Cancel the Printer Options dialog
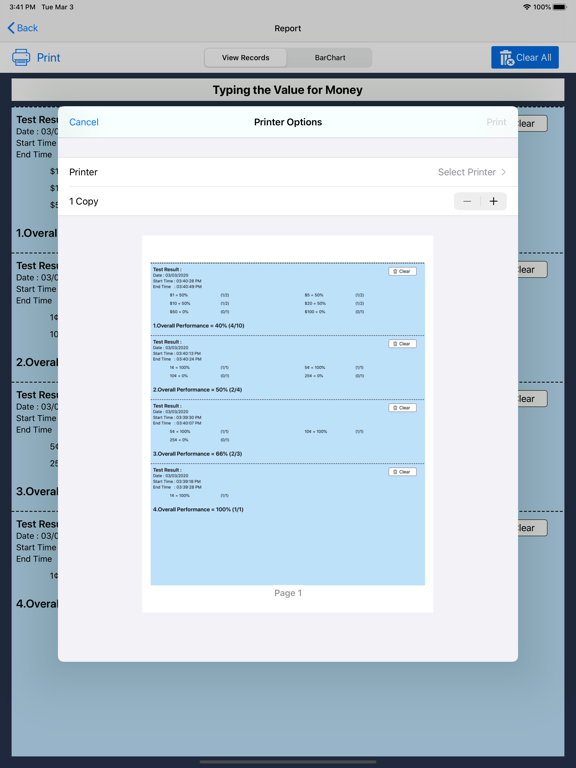The height and width of the screenshot is (768, 576). click(x=84, y=122)
